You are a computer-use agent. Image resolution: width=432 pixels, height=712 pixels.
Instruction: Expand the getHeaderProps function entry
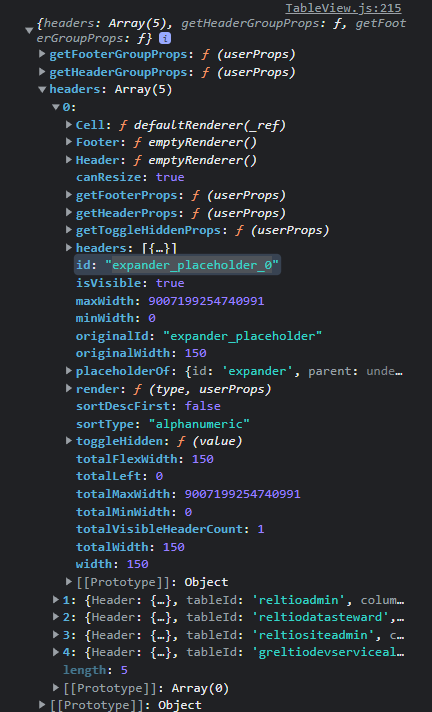point(69,213)
